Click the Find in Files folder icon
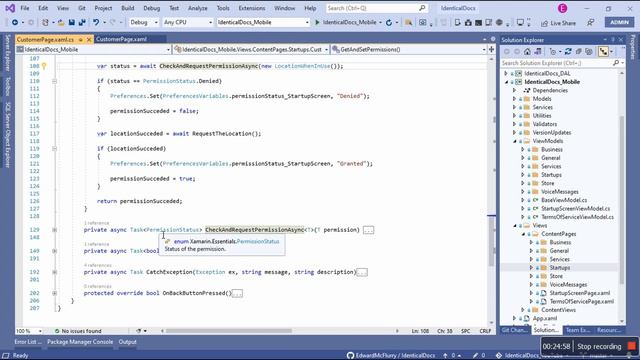Image resolution: width=640 pixels, height=360 pixels. click(x=408, y=22)
